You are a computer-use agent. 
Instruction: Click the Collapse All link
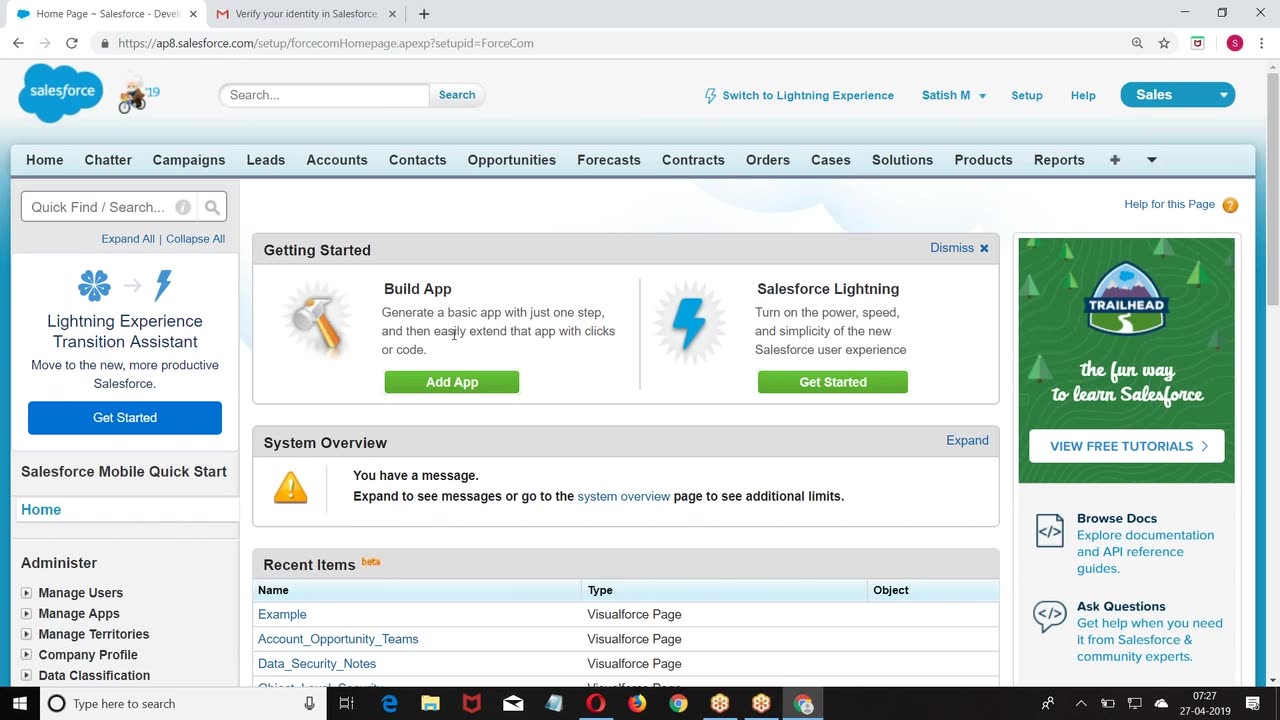pos(195,239)
